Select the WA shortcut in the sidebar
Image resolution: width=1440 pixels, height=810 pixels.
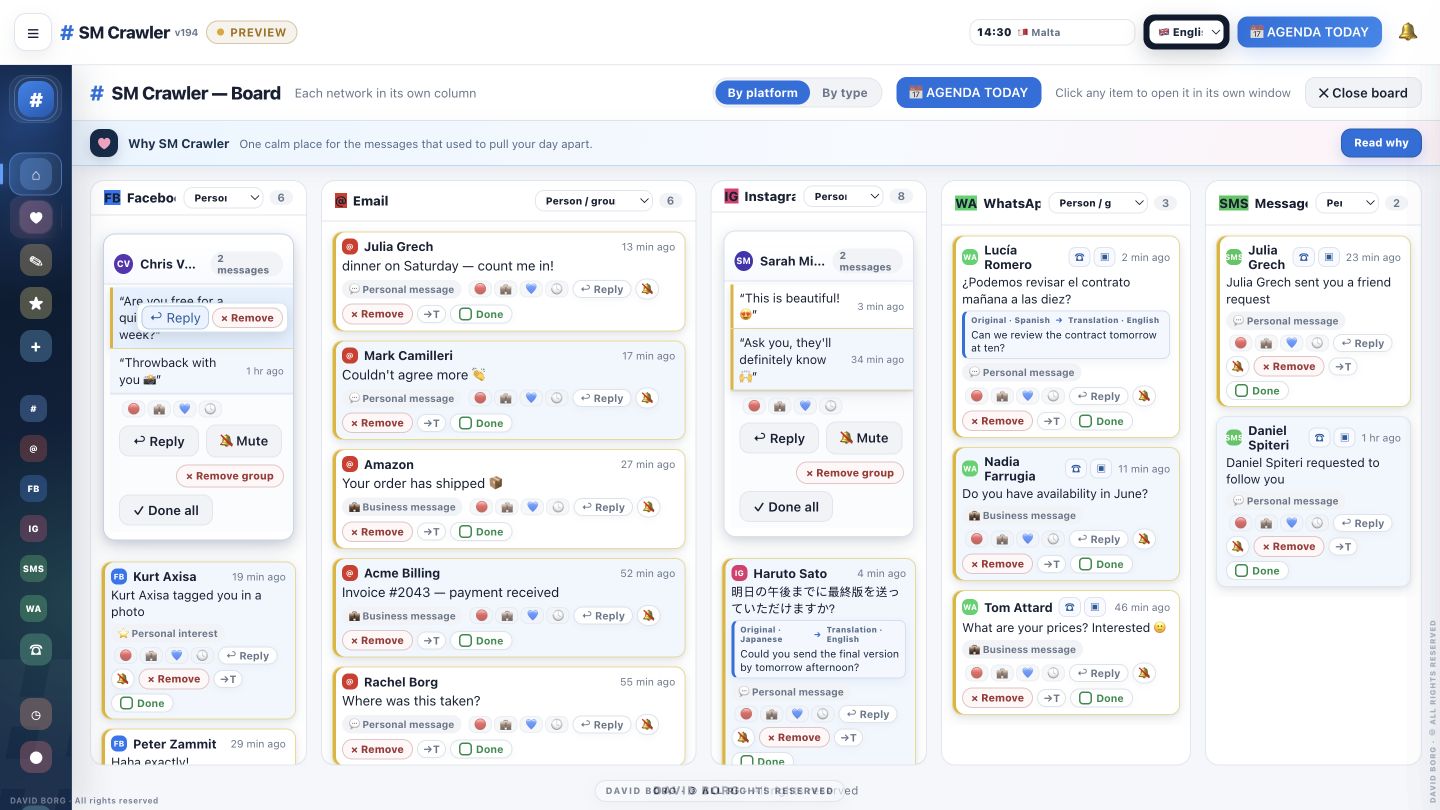tap(34, 608)
